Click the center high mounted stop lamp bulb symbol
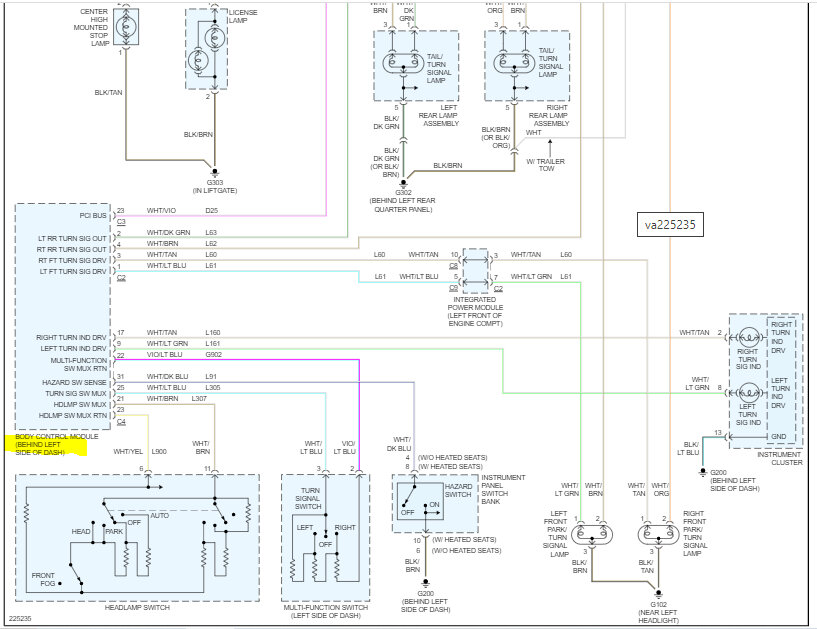 tap(126, 26)
